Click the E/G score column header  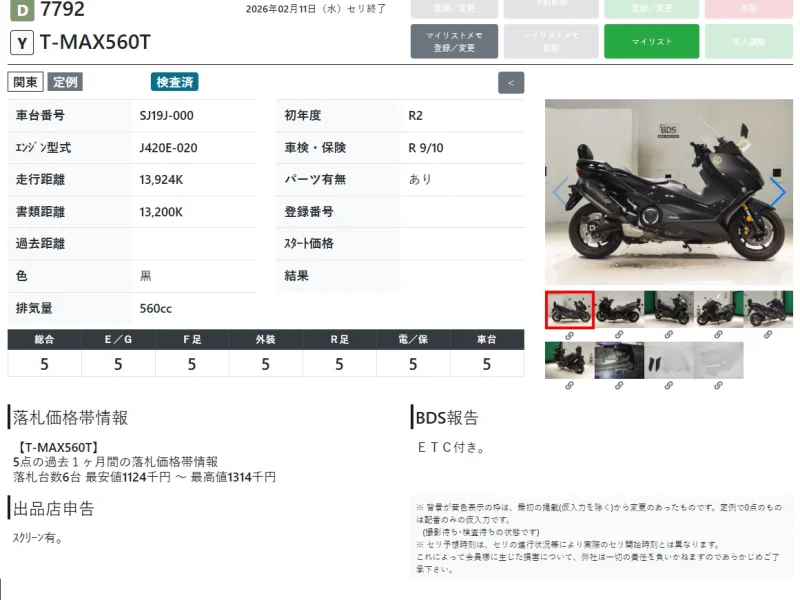[118, 339]
